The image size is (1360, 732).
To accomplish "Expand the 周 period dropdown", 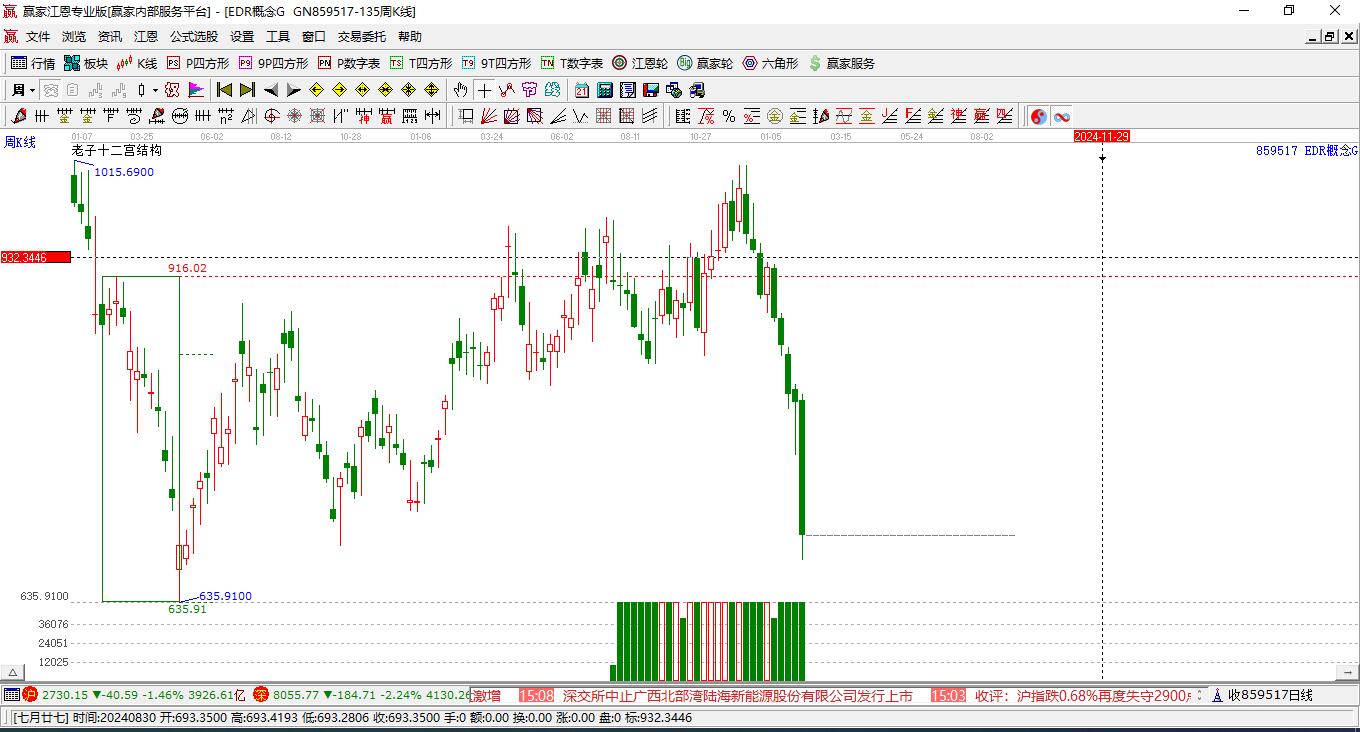I will point(32,90).
